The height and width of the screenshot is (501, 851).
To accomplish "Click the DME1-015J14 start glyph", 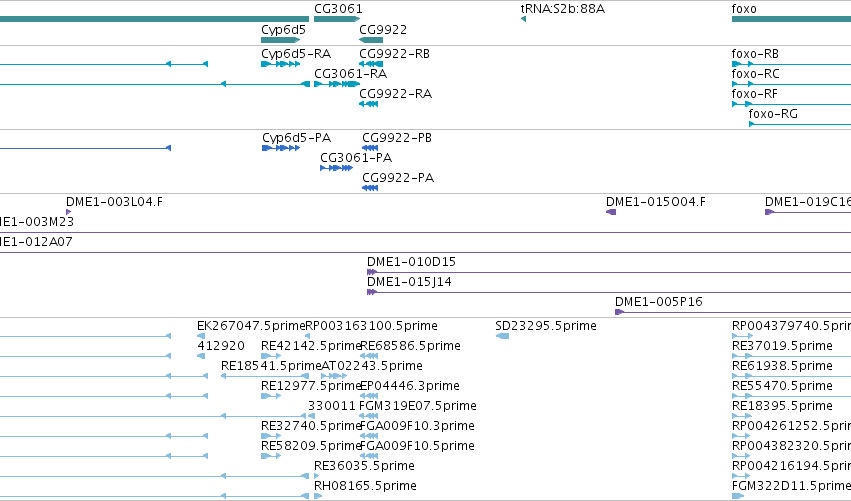I will pos(372,293).
